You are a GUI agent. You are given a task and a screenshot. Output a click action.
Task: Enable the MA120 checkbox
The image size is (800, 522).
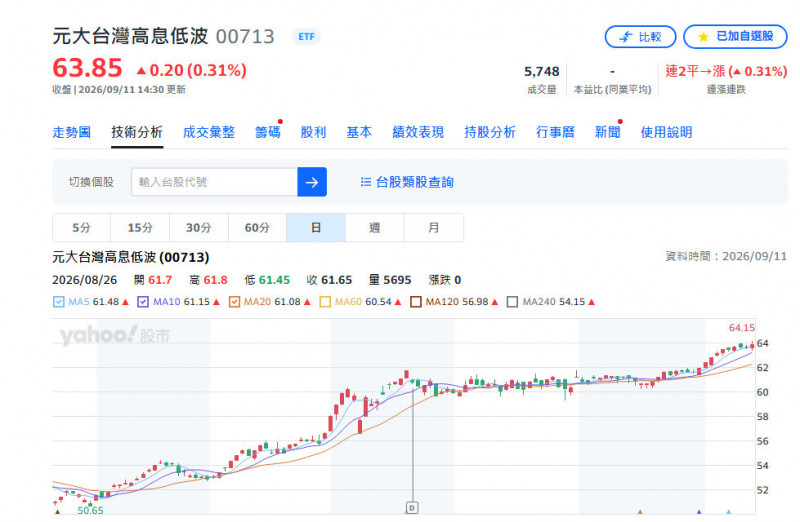[x=416, y=302]
